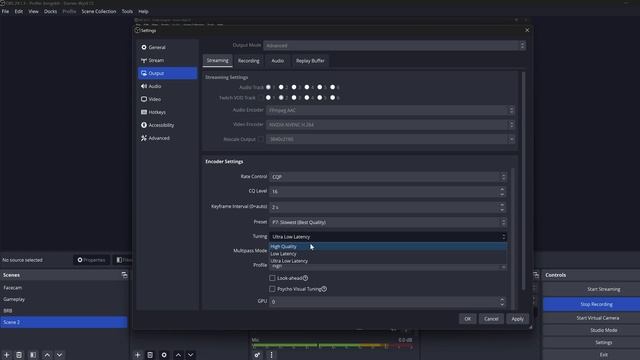The image size is (640, 360).
Task: Select Audio Track 1 radio button
Action: [268, 87]
